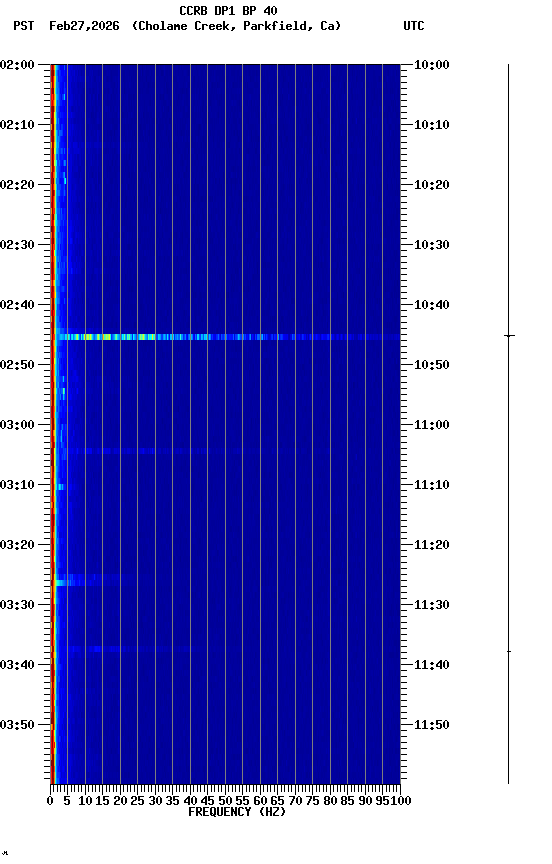Click the title text 'CCRB DP1 BP 40'

coord(228,10)
